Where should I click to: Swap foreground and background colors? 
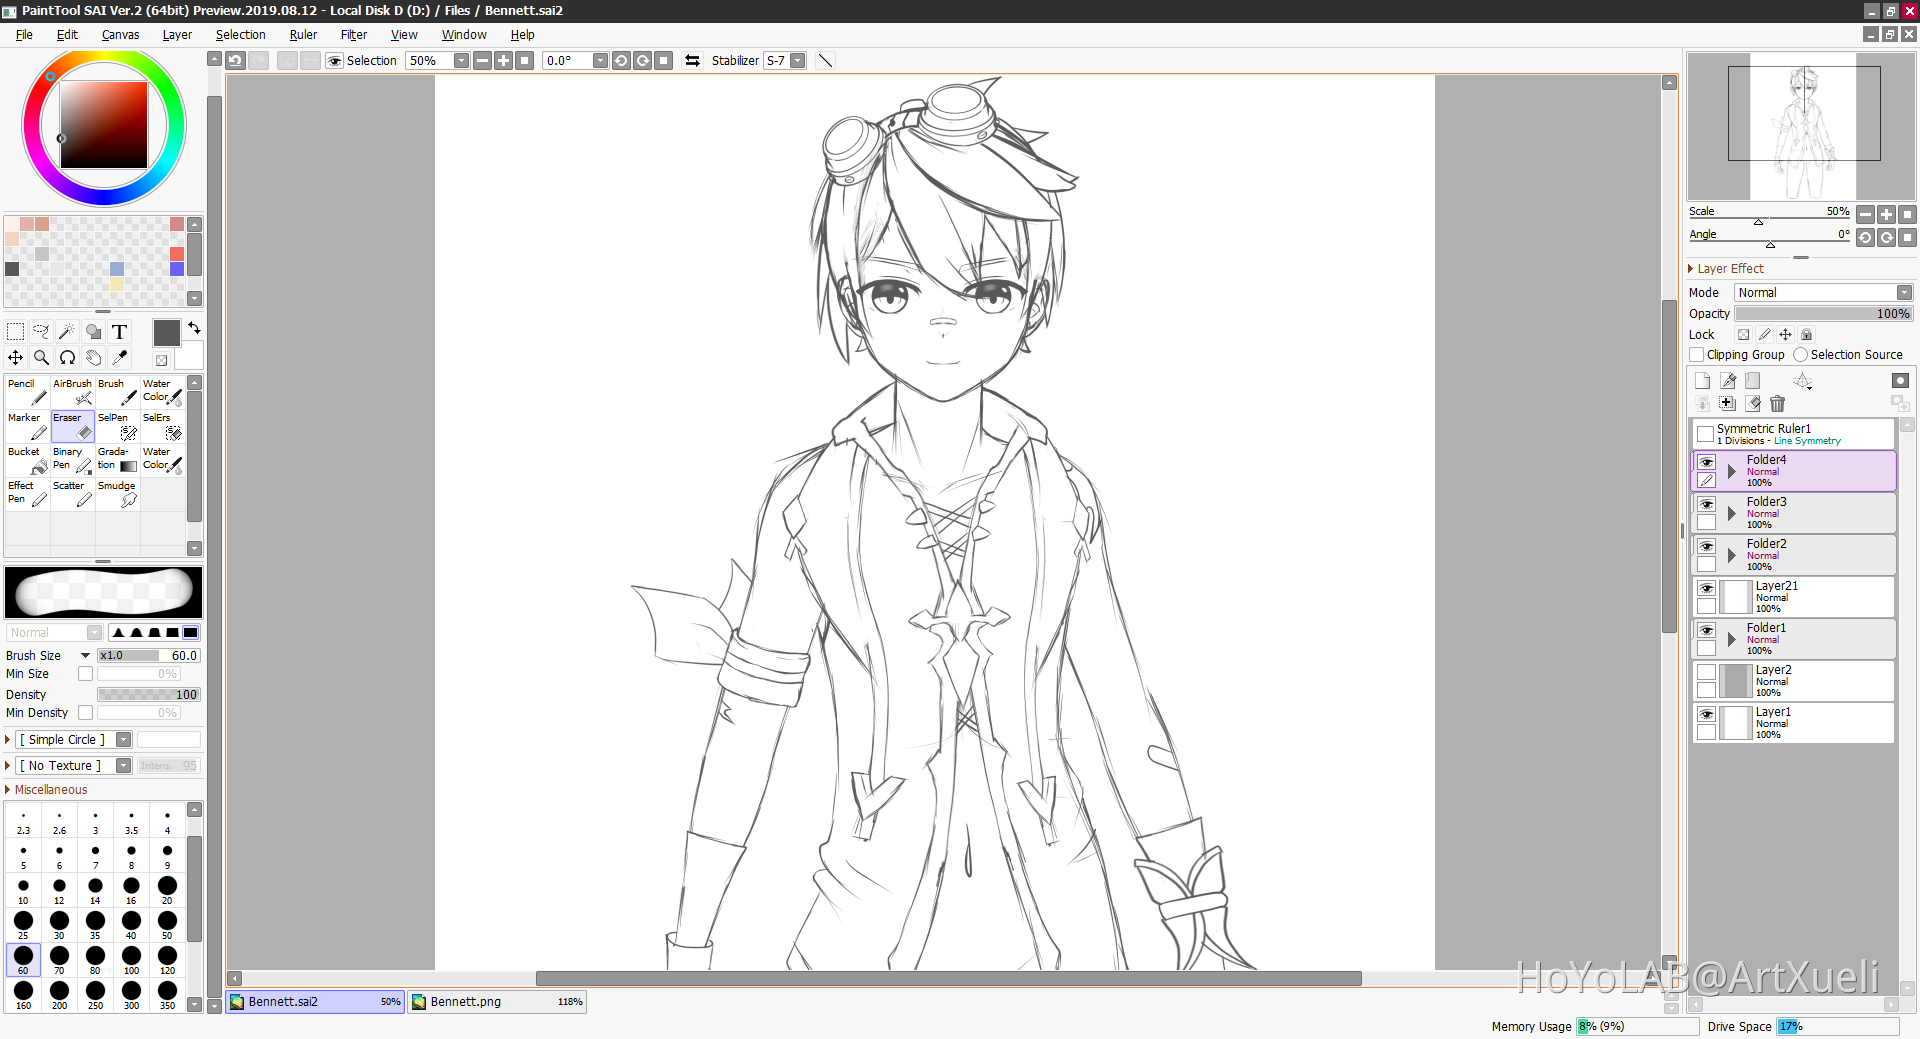pos(194,328)
